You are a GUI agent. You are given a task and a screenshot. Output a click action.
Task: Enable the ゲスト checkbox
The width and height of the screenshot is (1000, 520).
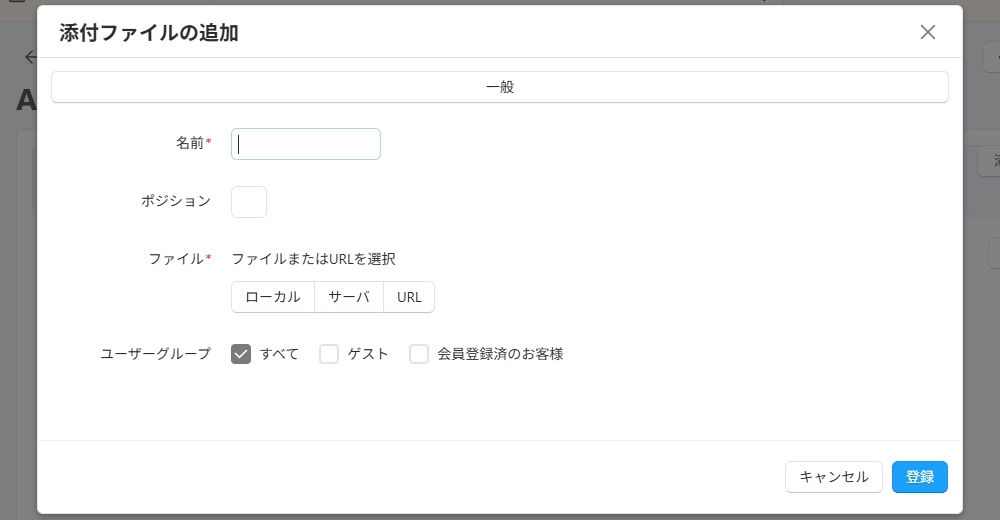coord(329,354)
